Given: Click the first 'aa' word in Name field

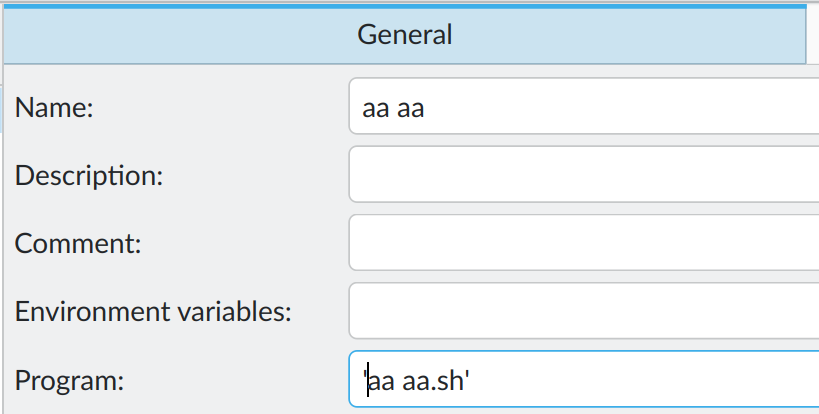Looking at the screenshot, I should tap(375, 108).
